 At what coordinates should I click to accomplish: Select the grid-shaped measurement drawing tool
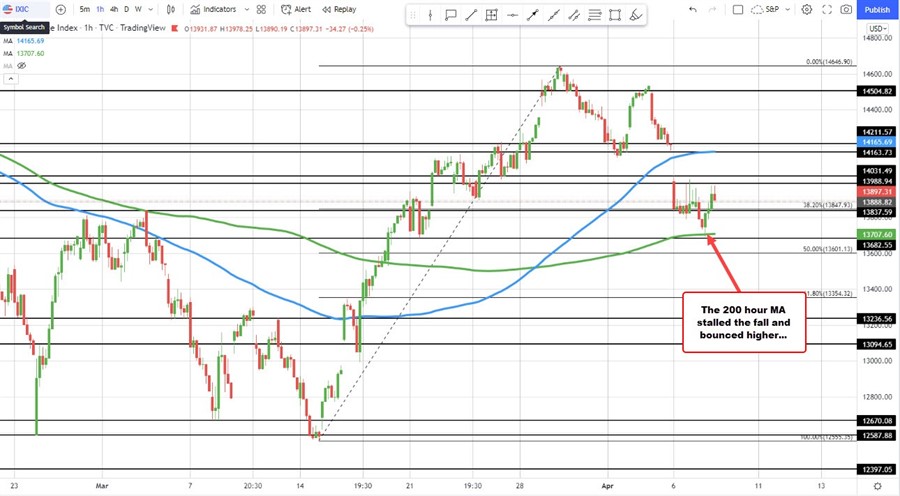pos(491,16)
